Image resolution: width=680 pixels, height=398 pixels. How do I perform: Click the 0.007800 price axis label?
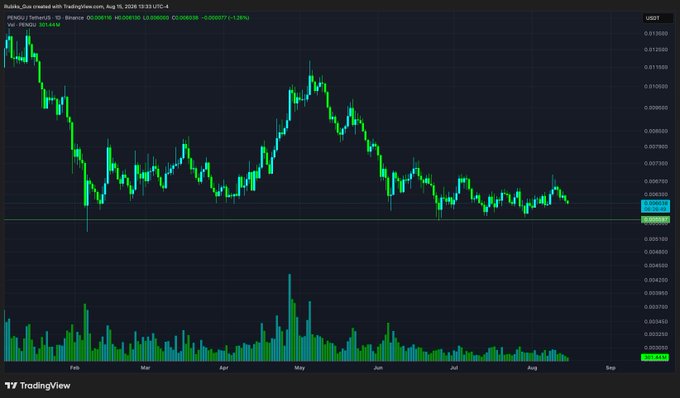[656, 147]
